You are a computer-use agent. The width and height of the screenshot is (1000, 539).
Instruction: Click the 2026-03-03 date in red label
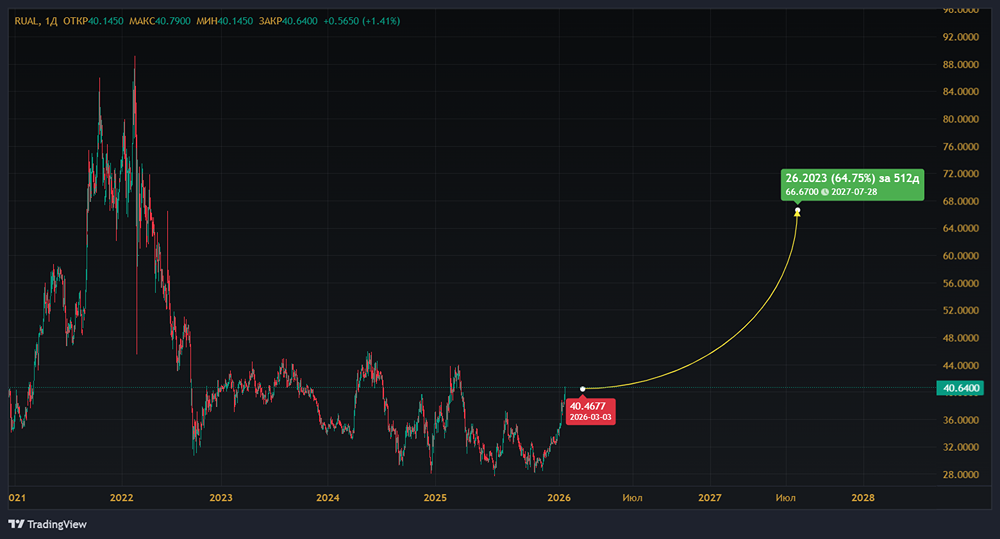point(591,417)
